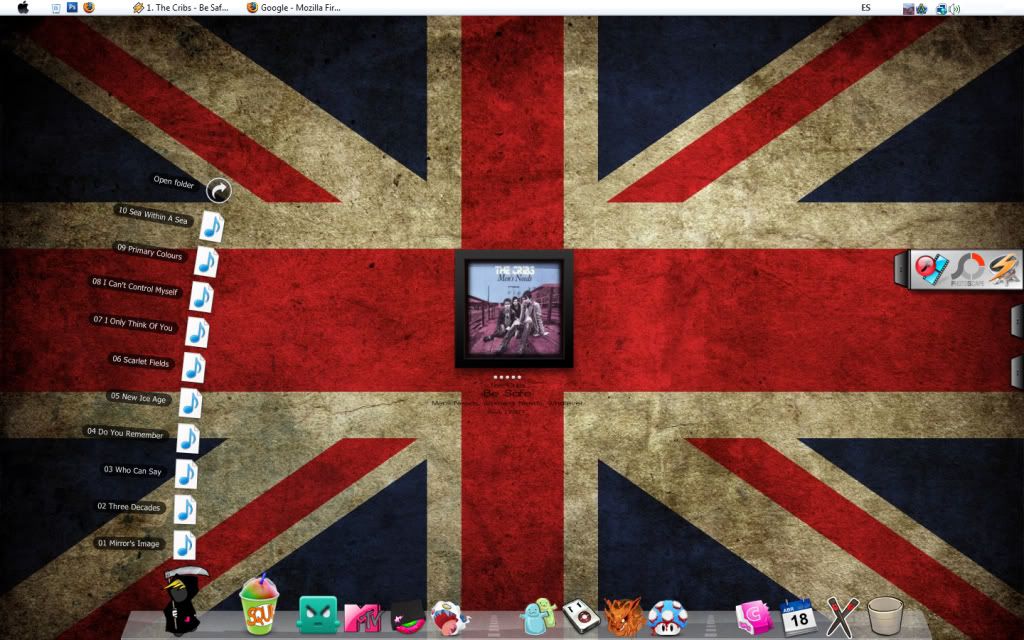Click The Cribs album cover art
Viewport: 1024px width, 640px height.
point(514,308)
